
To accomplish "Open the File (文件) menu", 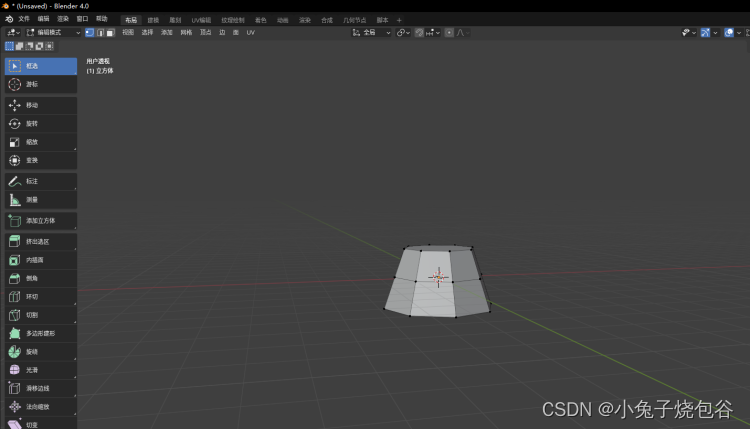I will point(24,19).
